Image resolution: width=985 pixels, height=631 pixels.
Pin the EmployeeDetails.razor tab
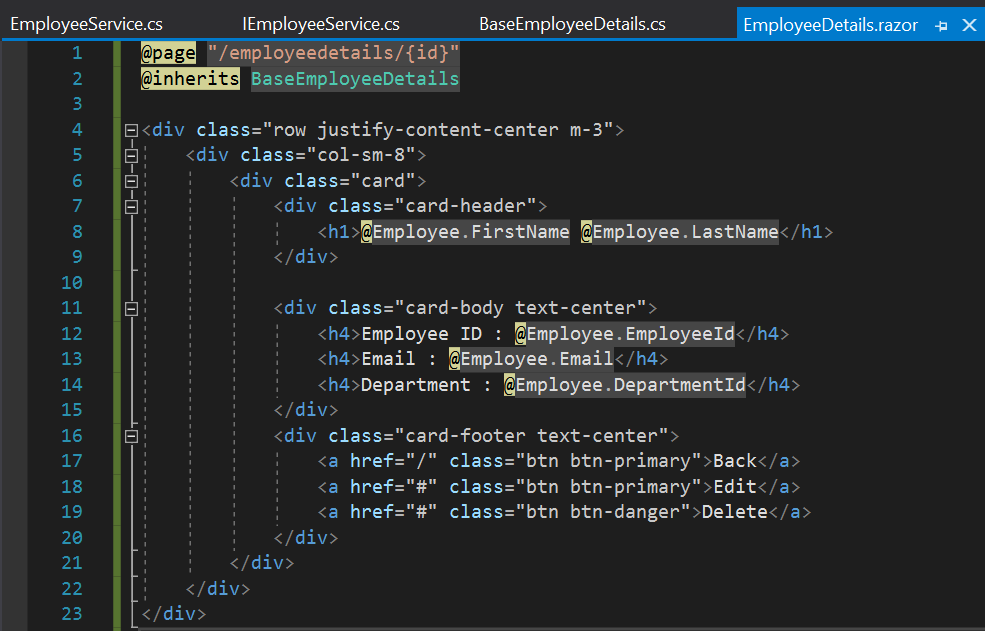941,26
